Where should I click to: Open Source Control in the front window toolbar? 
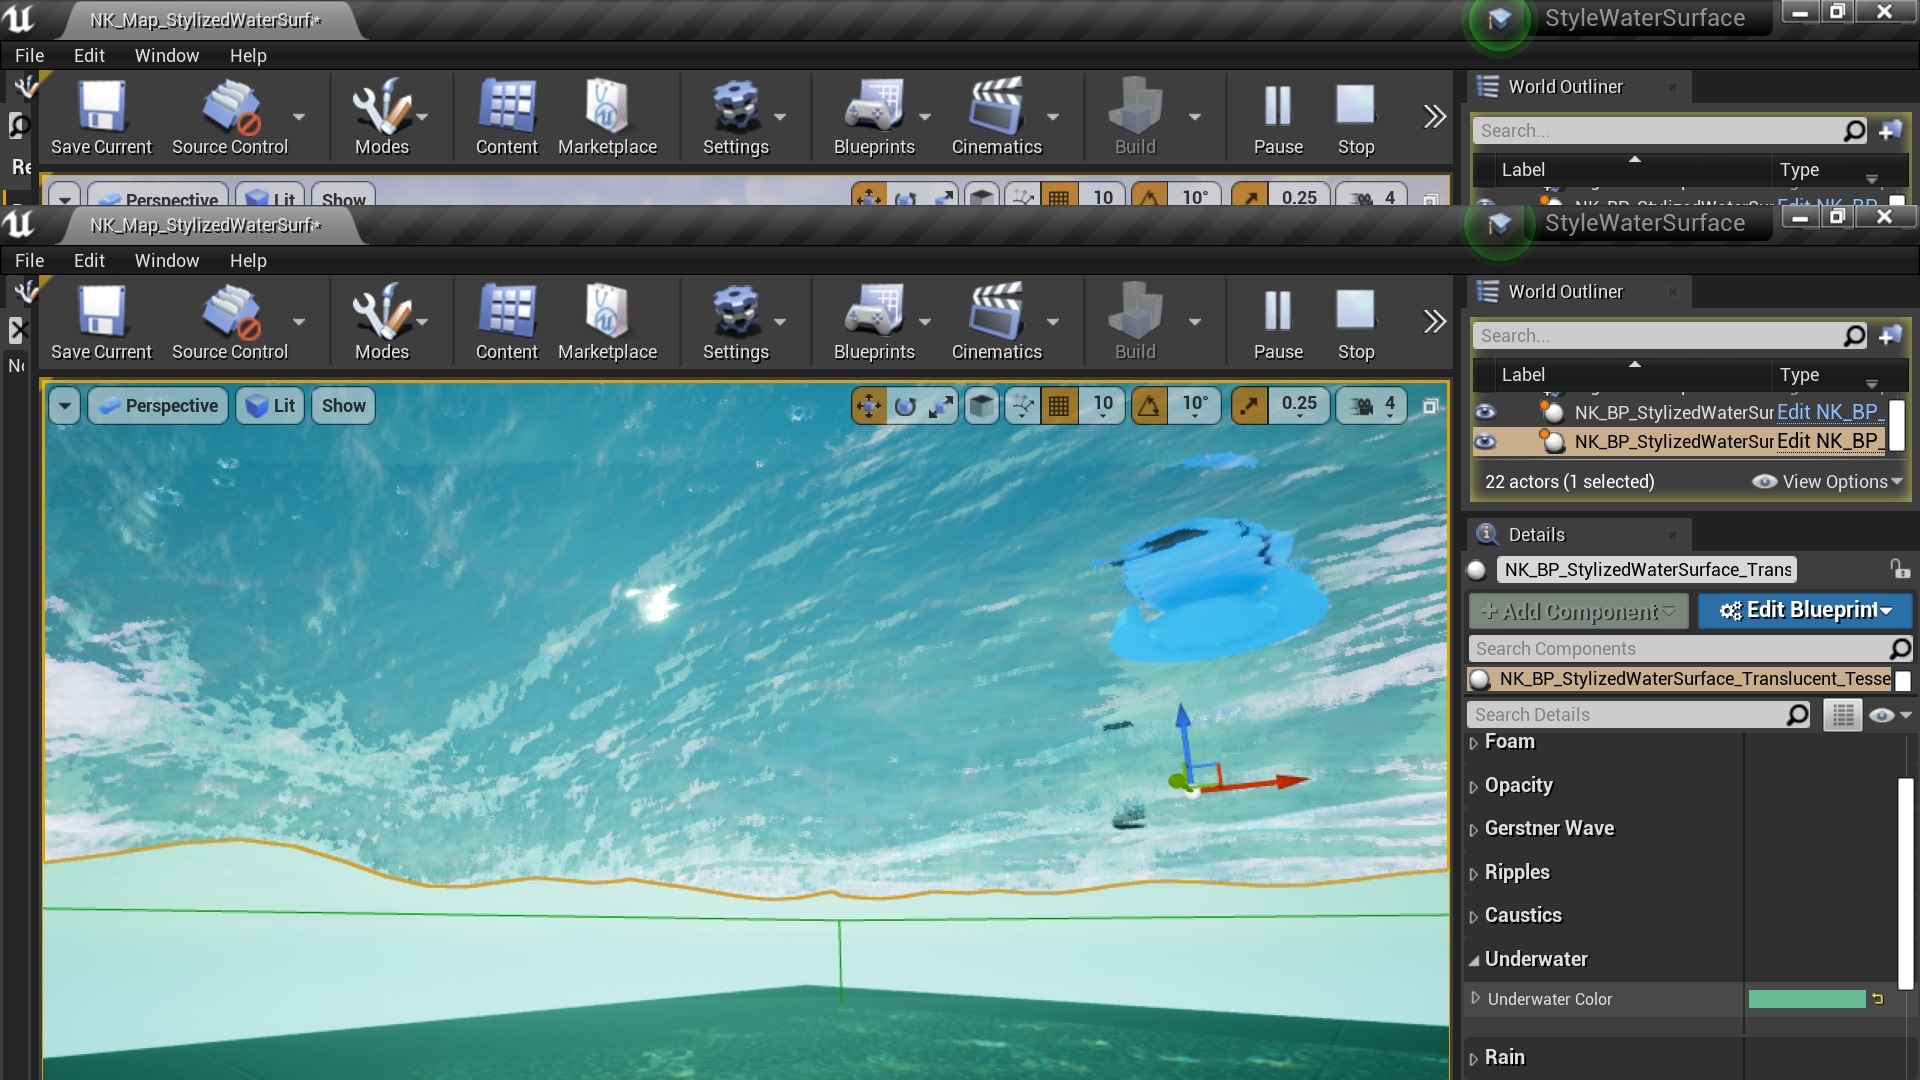coord(230,322)
